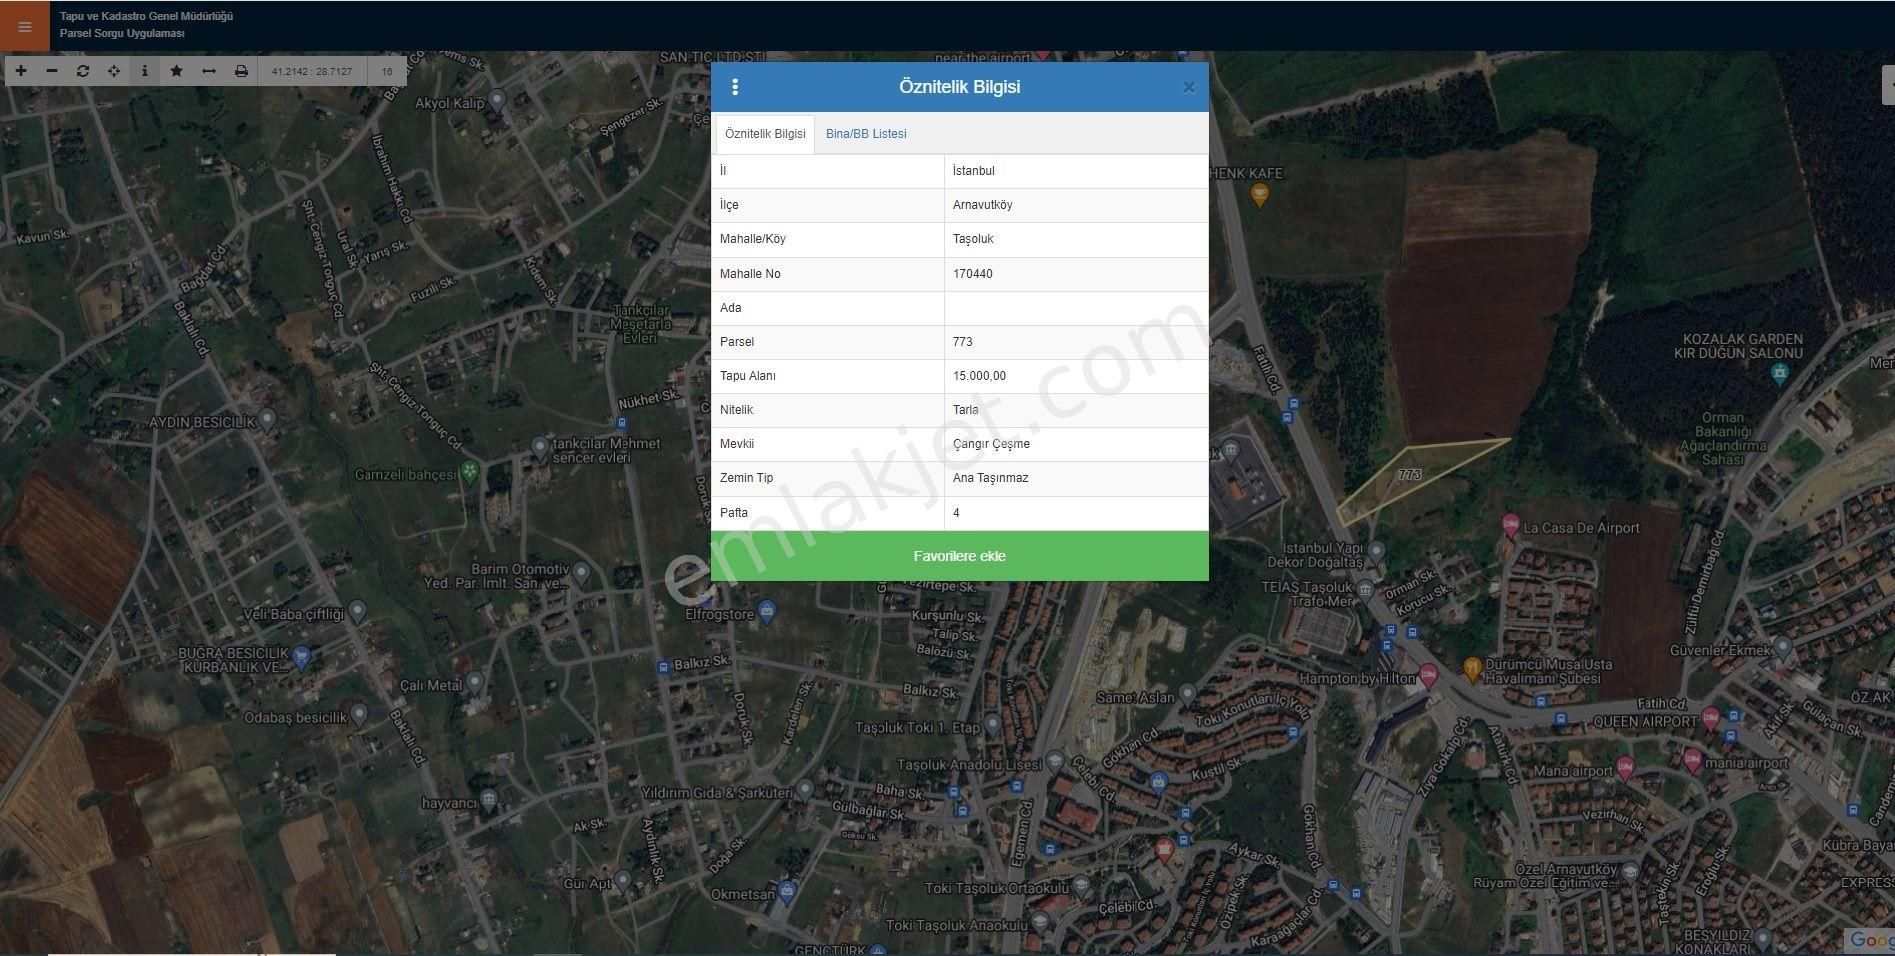This screenshot has height=956, width=1895.
Task: Open the Dürümcü Musa Usta restaurant marker
Action: click(x=1472, y=667)
